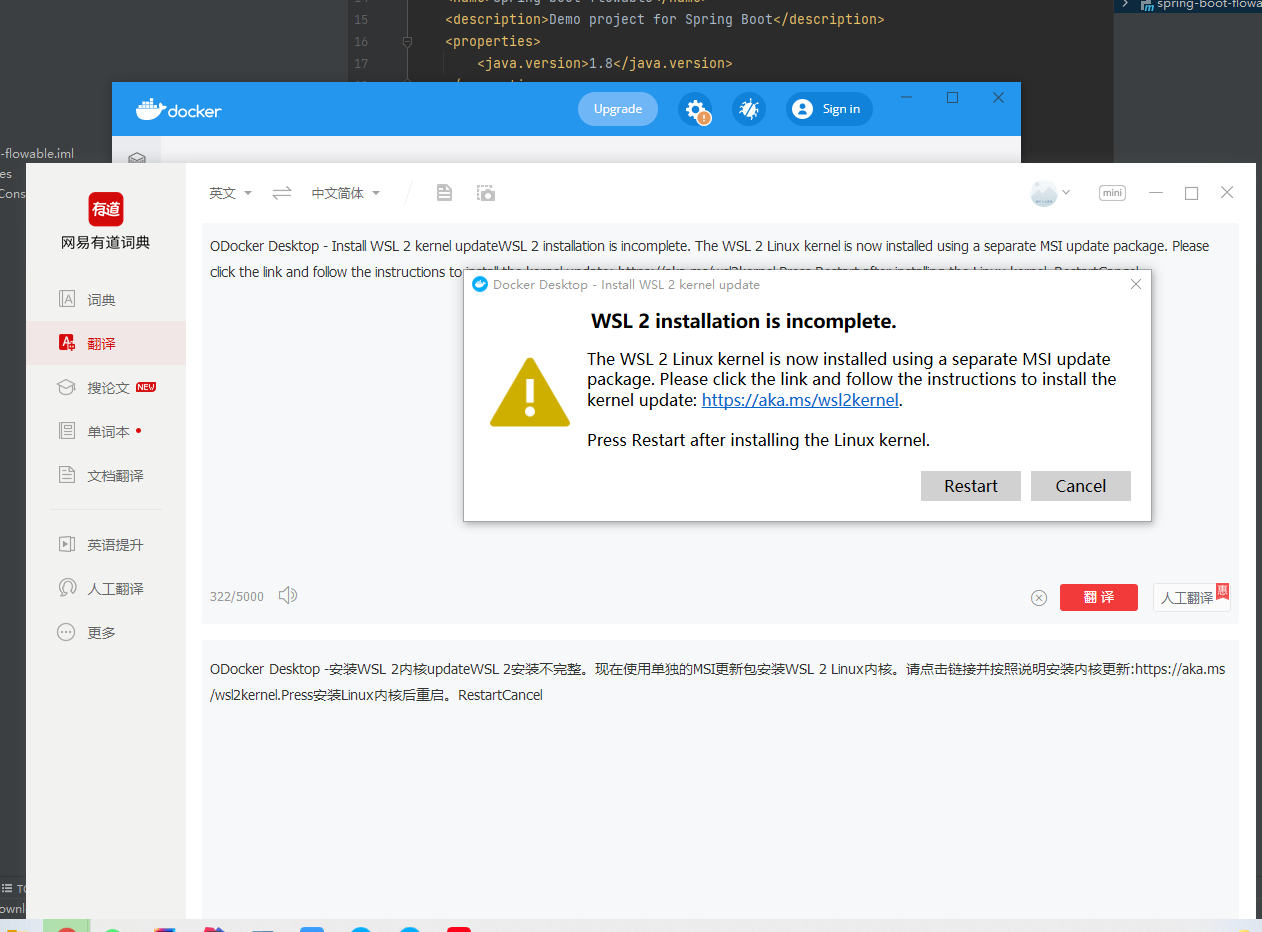This screenshot has height=932, width=1262.
Task: Play source text audio with speaker icon
Action: [288, 596]
